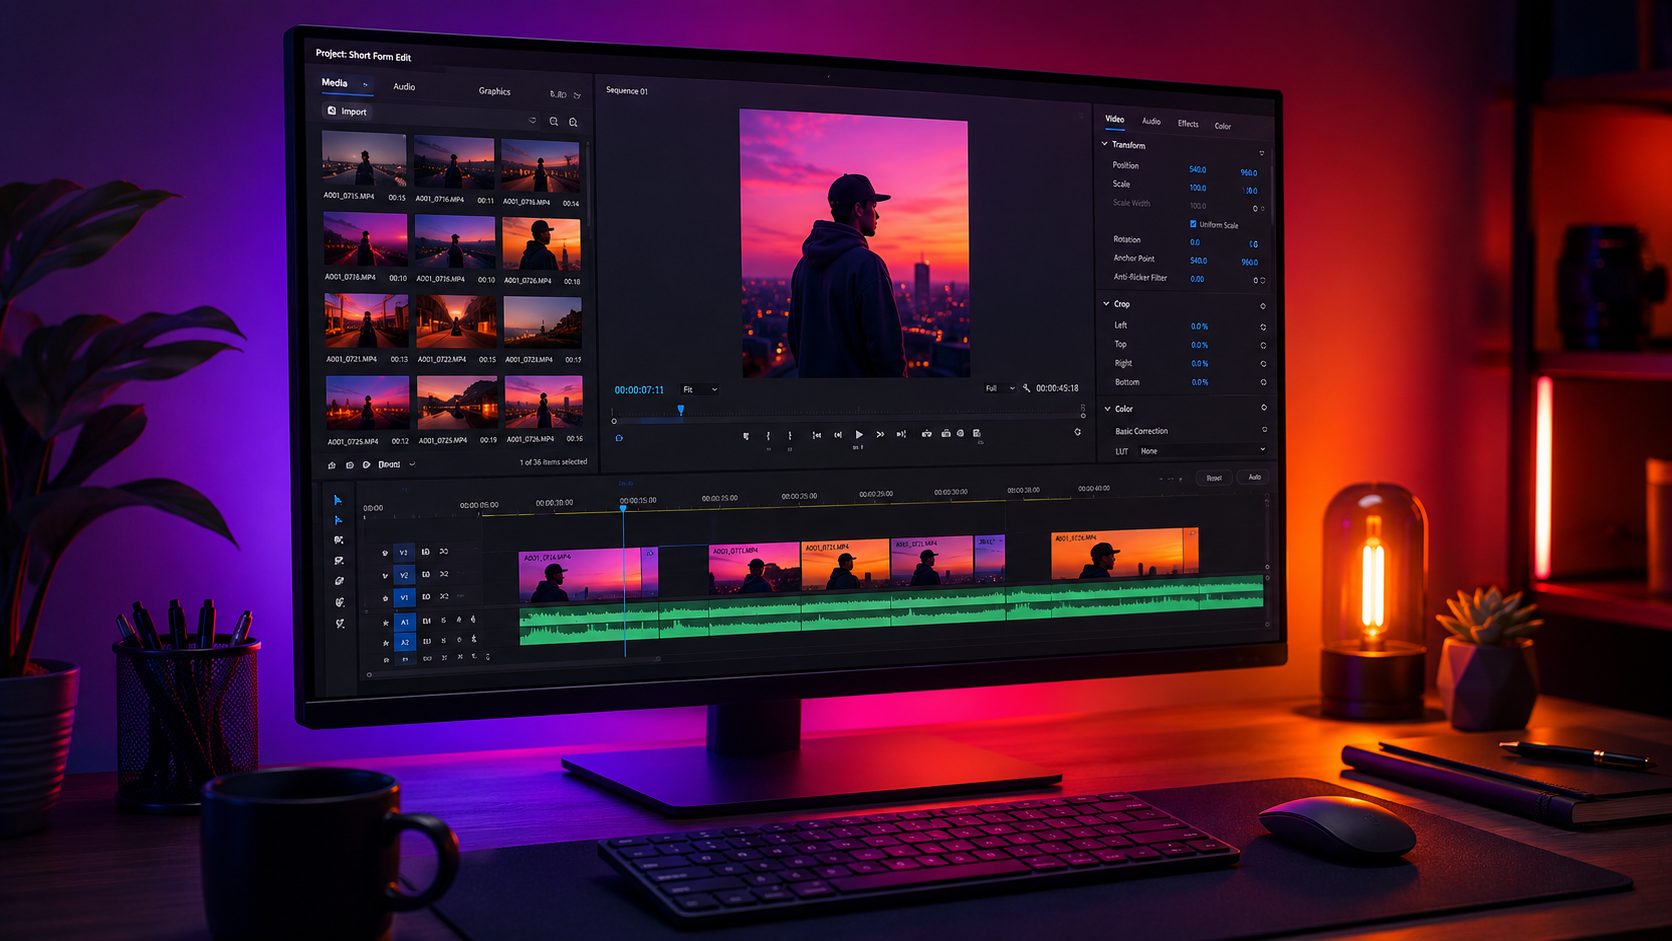Screen dimensions: 1672x941
Task: Click the timeline playhead handle on the ruler
Action: point(623,508)
